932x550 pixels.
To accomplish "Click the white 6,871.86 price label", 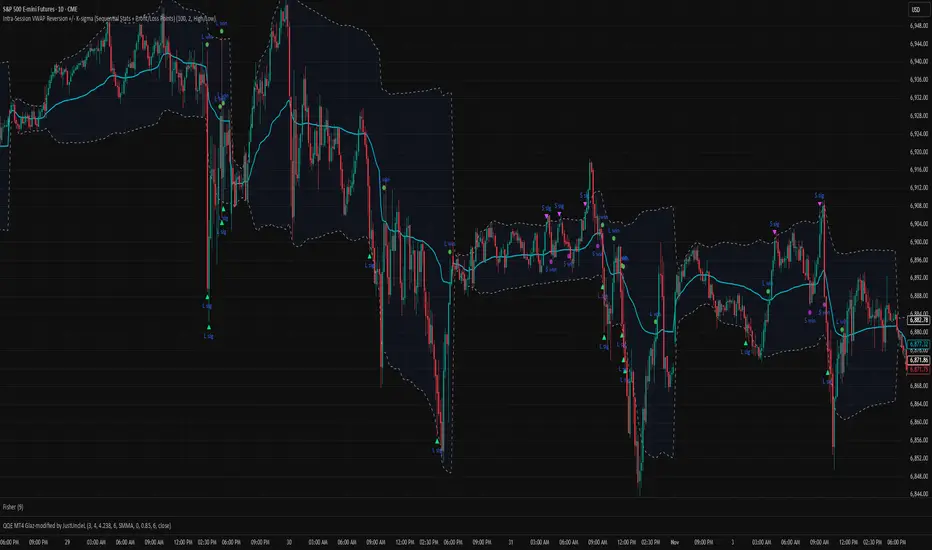I will tap(918, 360).
